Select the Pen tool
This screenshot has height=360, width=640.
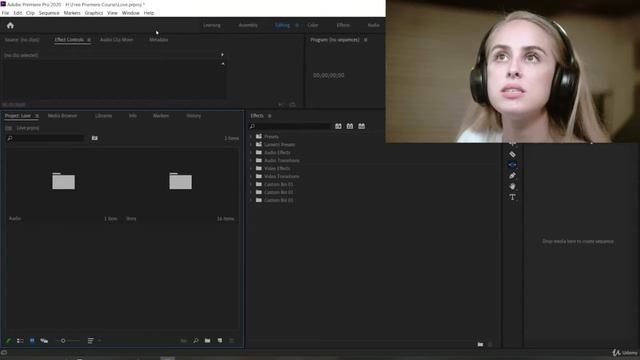(512, 176)
